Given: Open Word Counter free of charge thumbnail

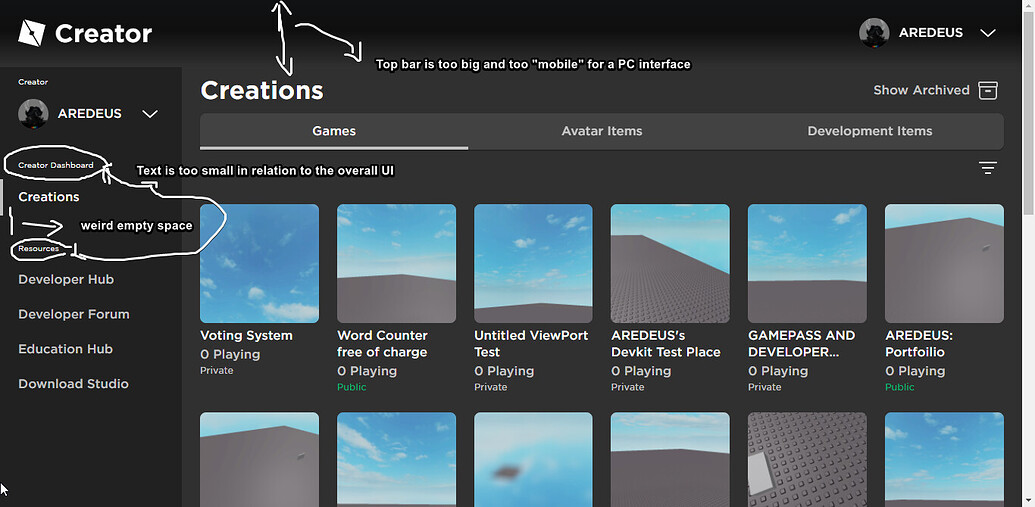Looking at the screenshot, I should click(x=396, y=263).
